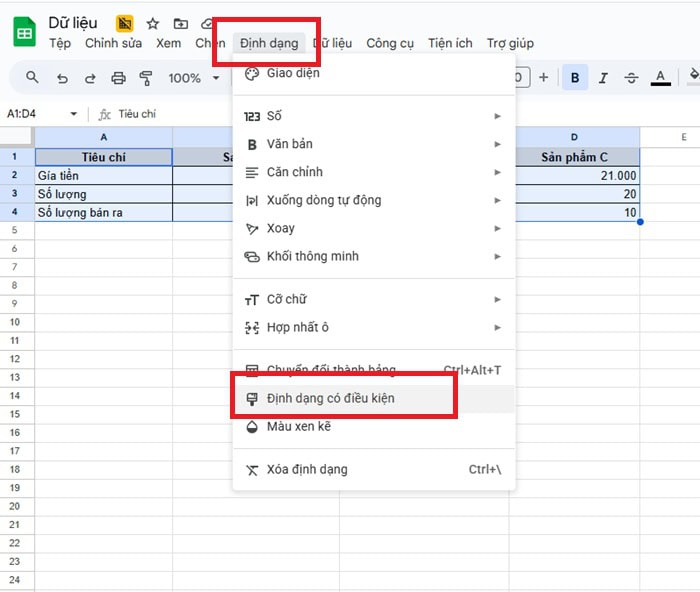Open the 100% zoom dropdown

coord(194,78)
